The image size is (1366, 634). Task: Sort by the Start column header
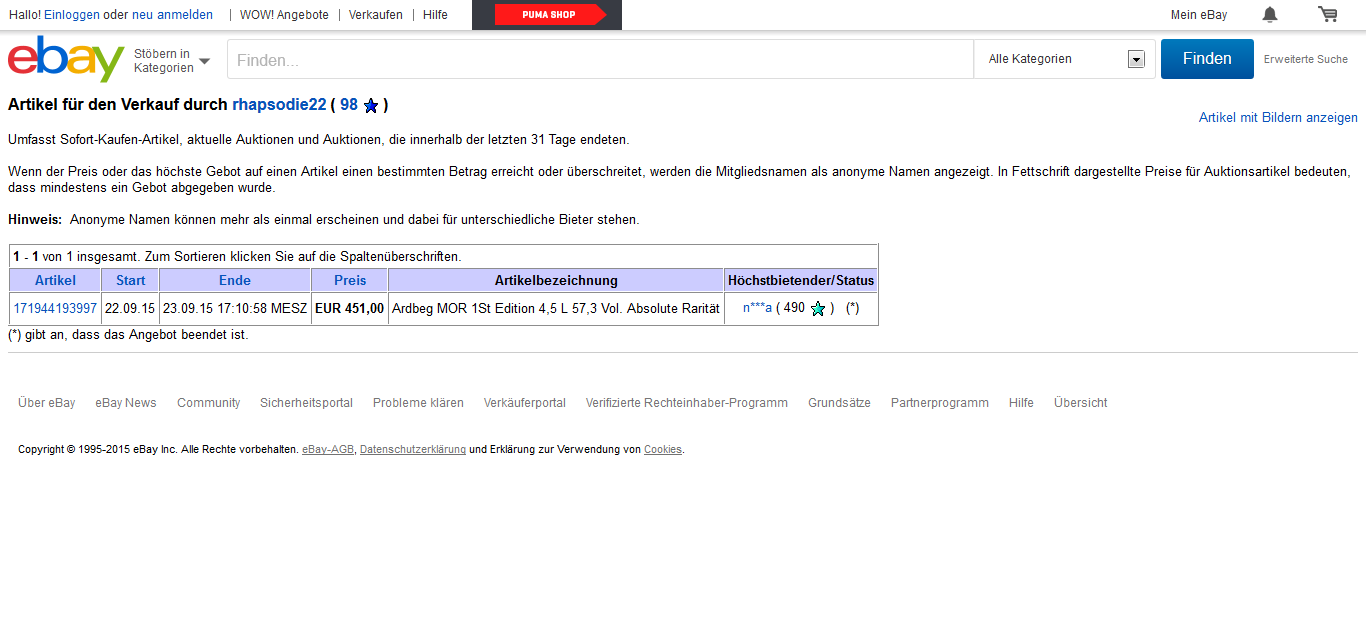pyautogui.click(x=130, y=280)
